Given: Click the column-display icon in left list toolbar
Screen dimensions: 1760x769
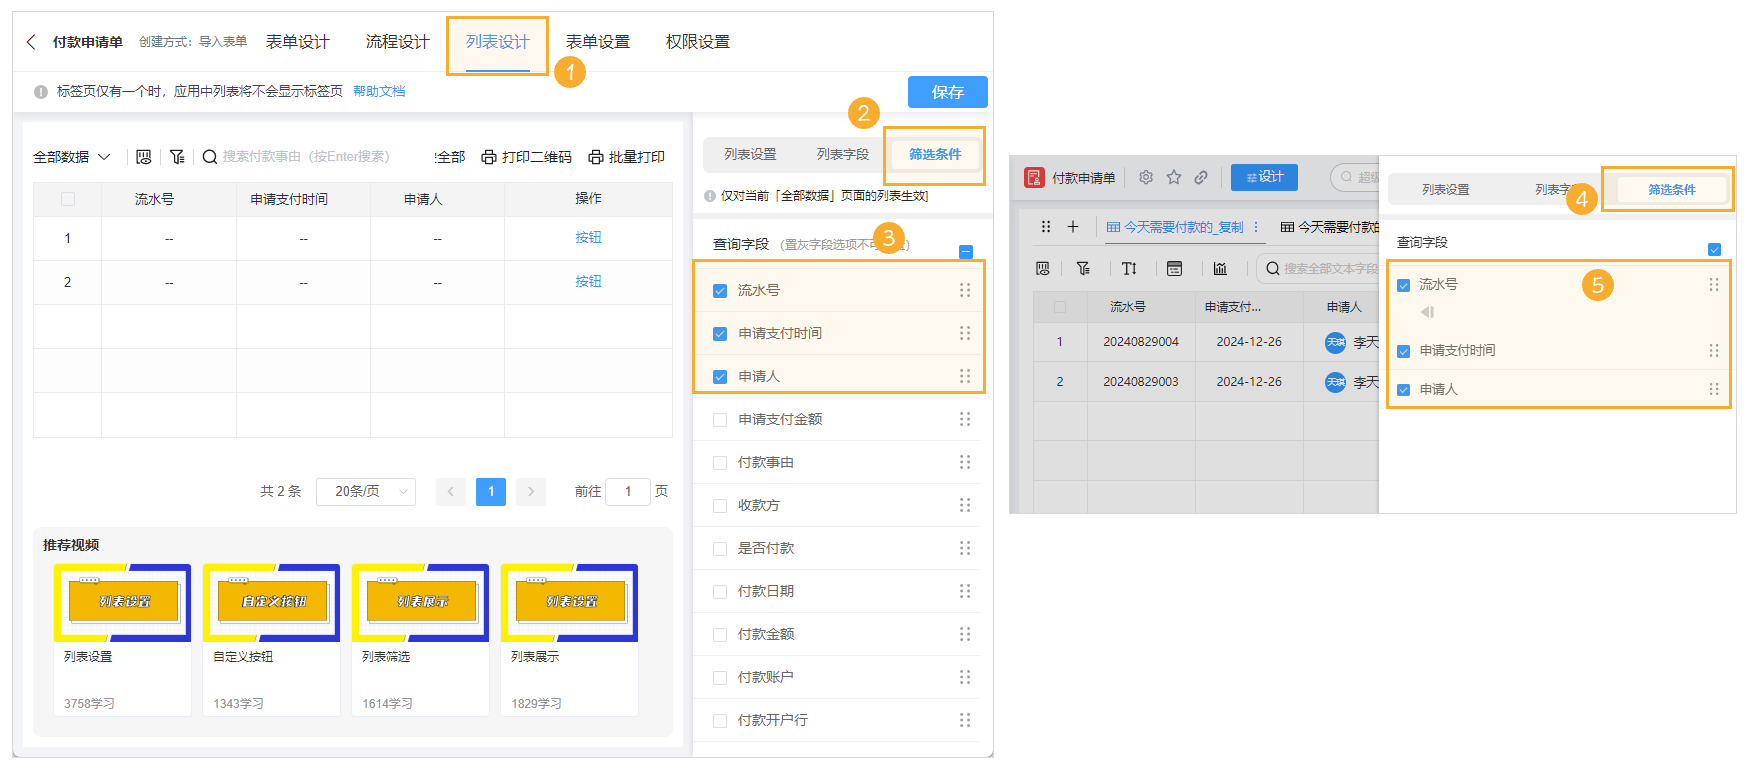Looking at the screenshot, I should coord(143,157).
